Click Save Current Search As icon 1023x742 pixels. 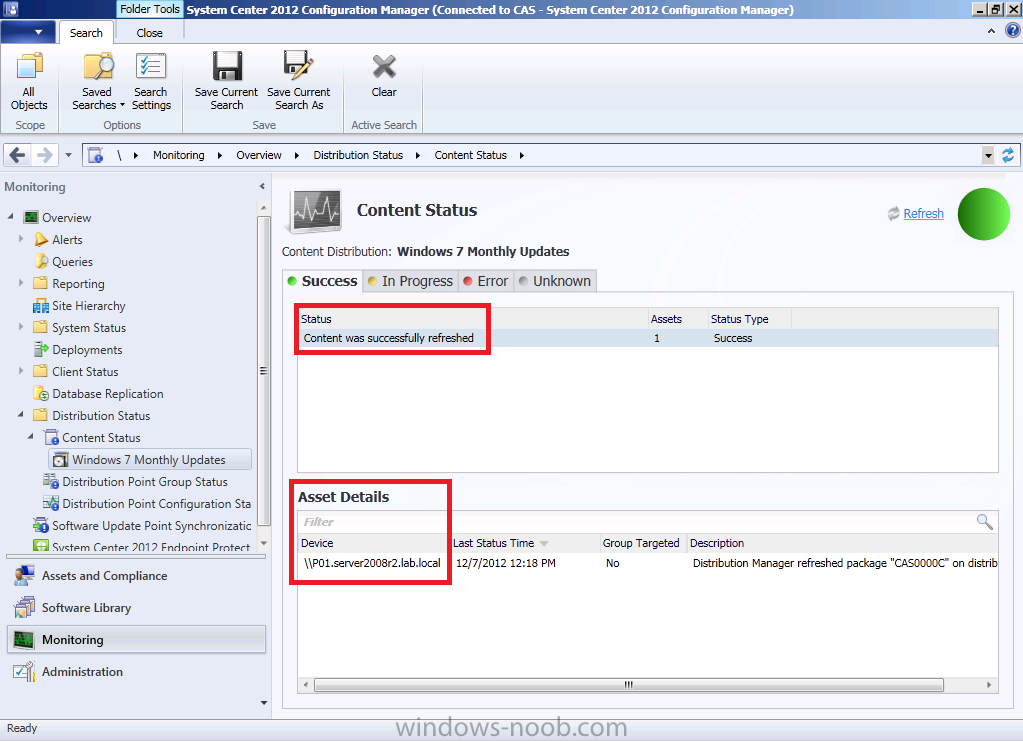[299, 81]
